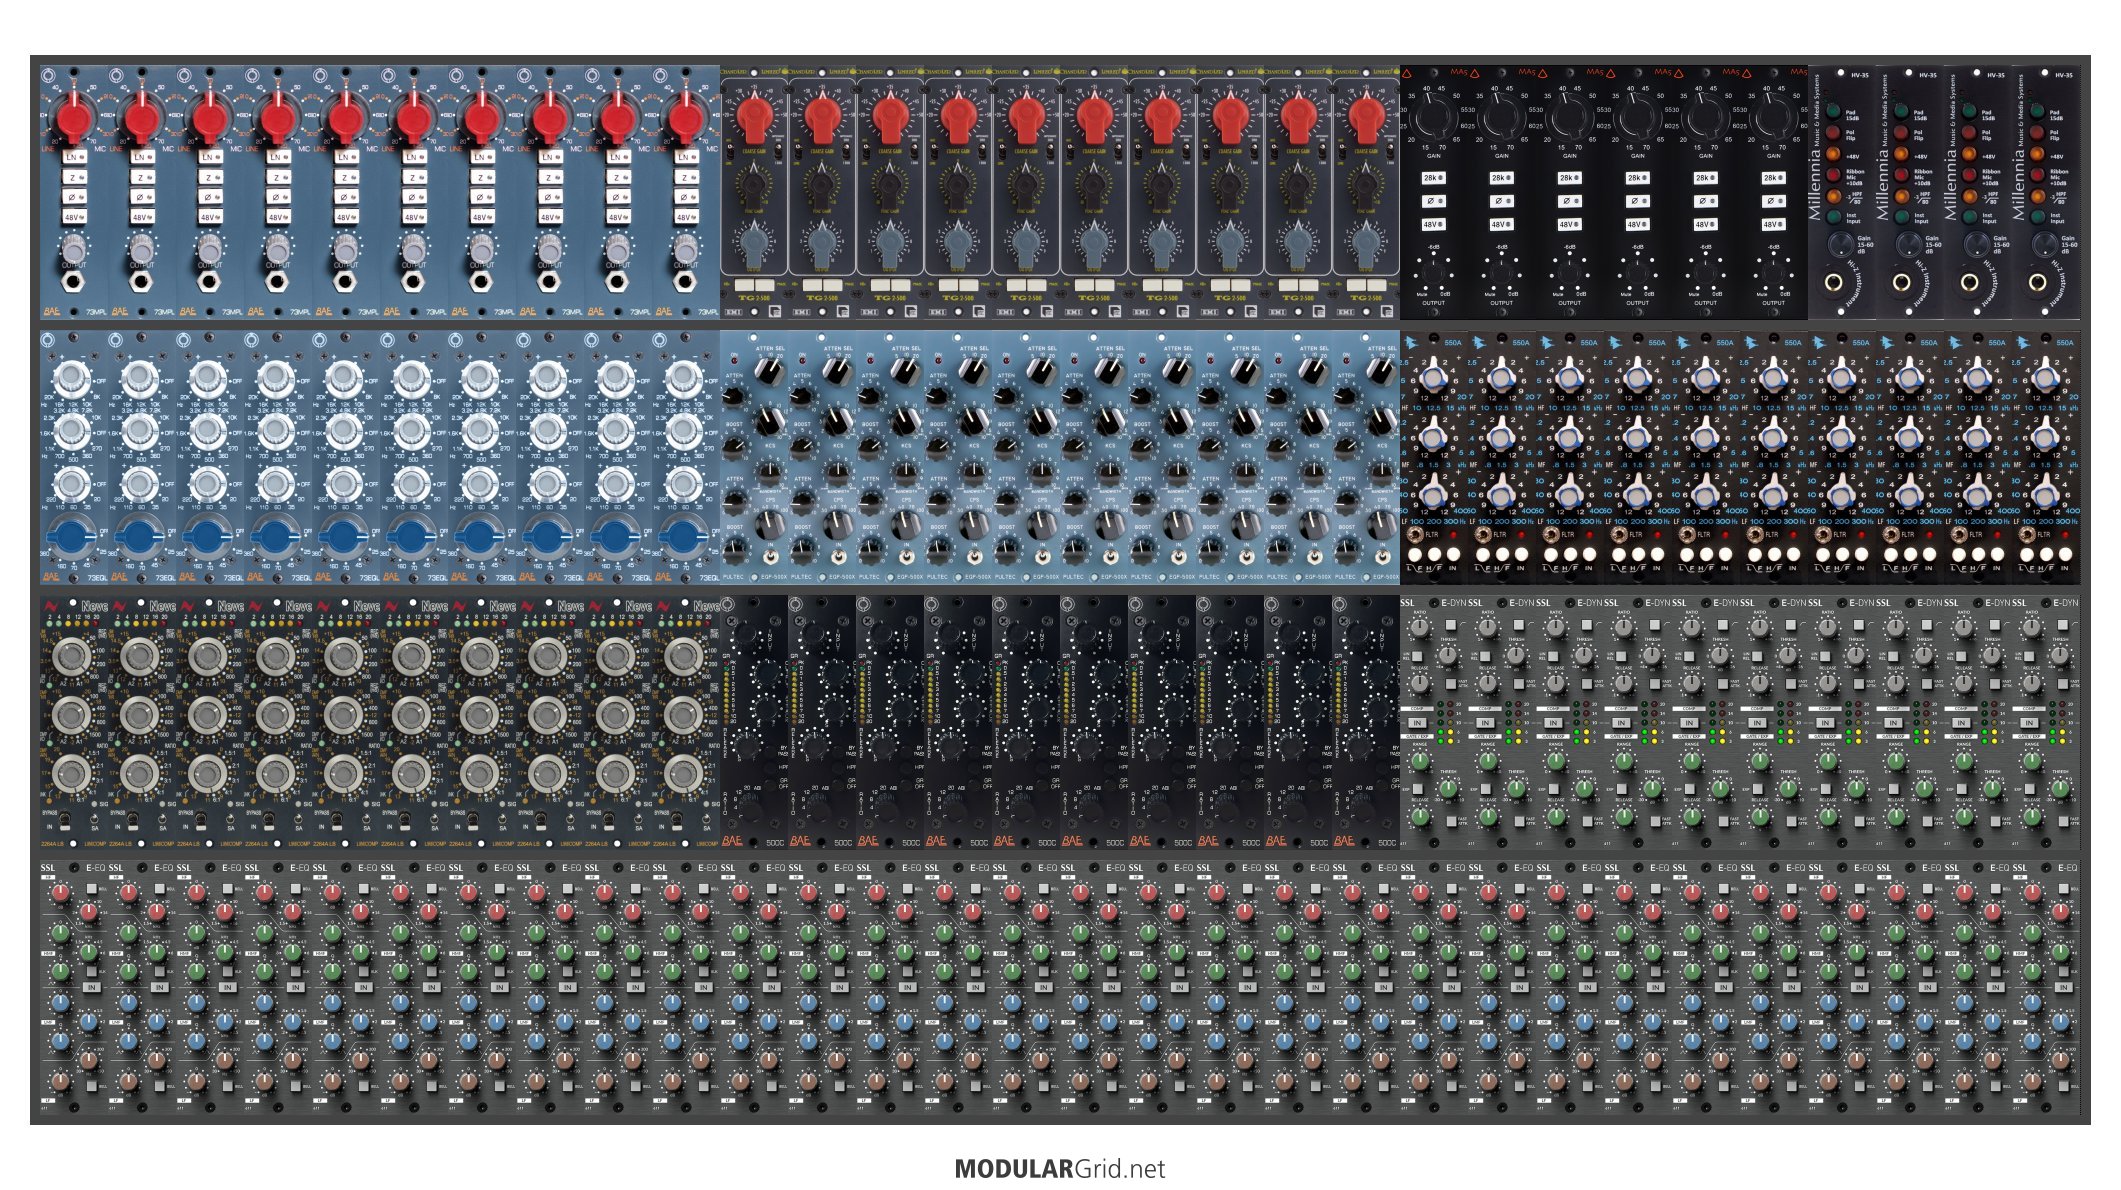Image resolution: width=2121 pixels, height=1190 pixels.
Task: Click the top knob on leftmost Neve 2264A
Action: coord(72,657)
